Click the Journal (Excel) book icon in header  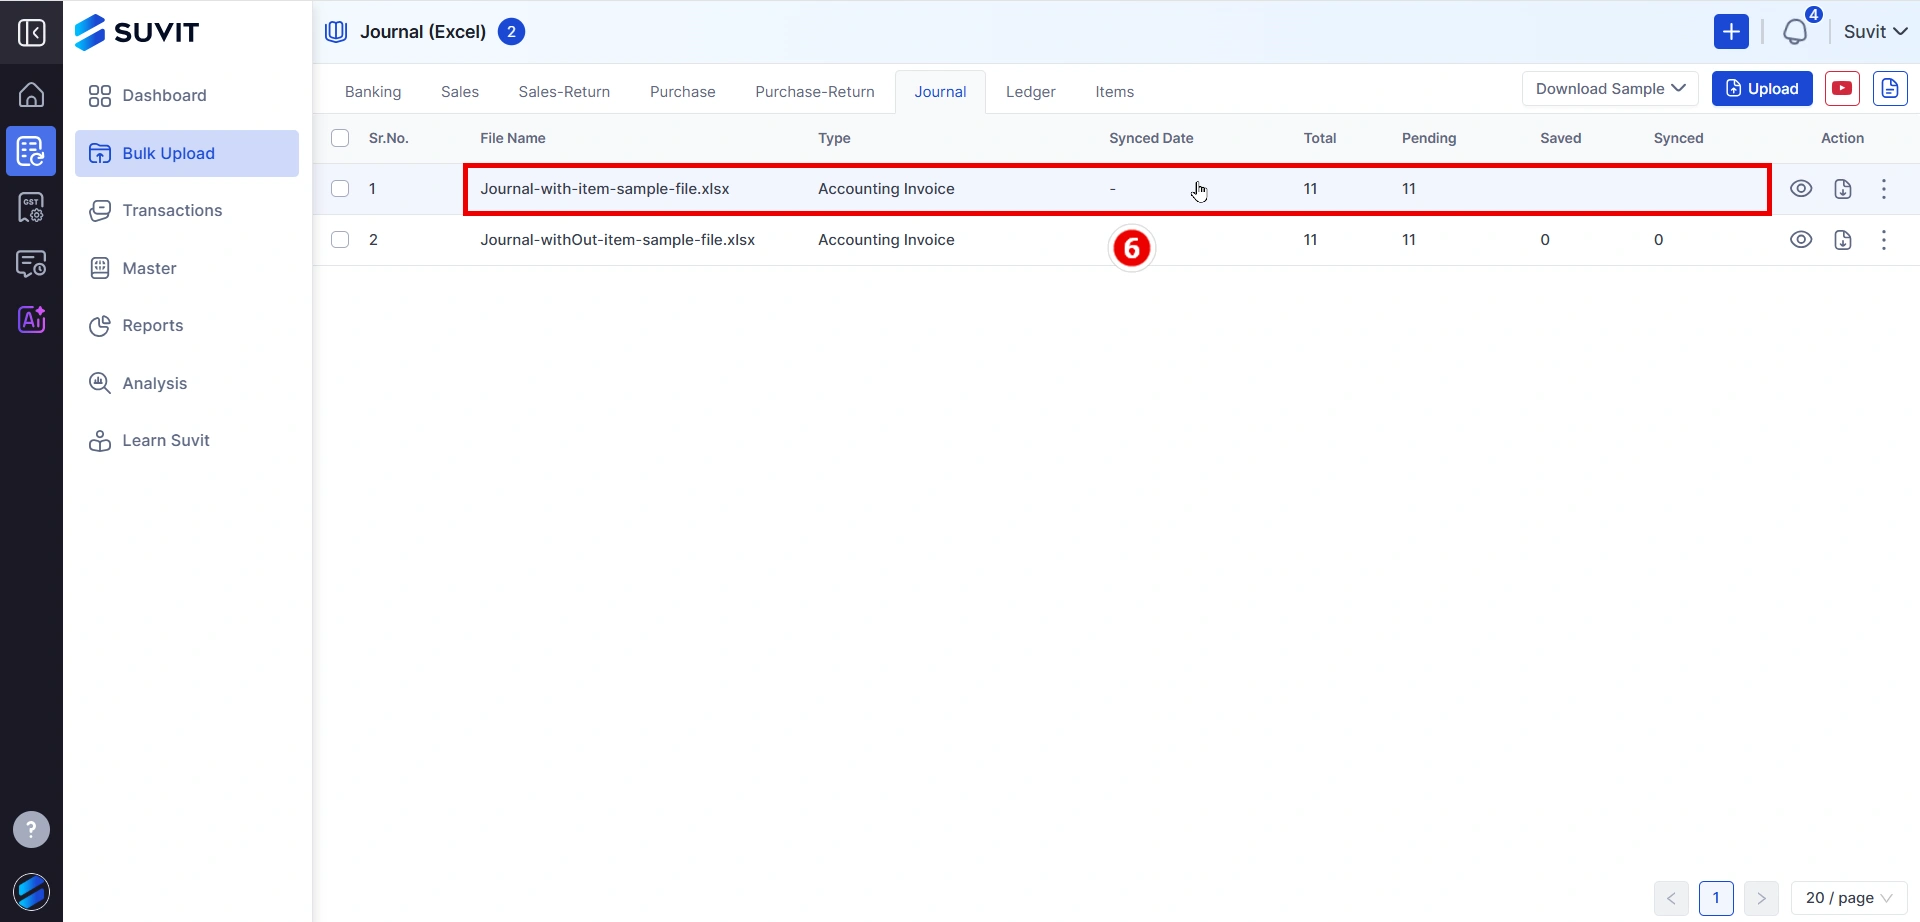tap(336, 32)
